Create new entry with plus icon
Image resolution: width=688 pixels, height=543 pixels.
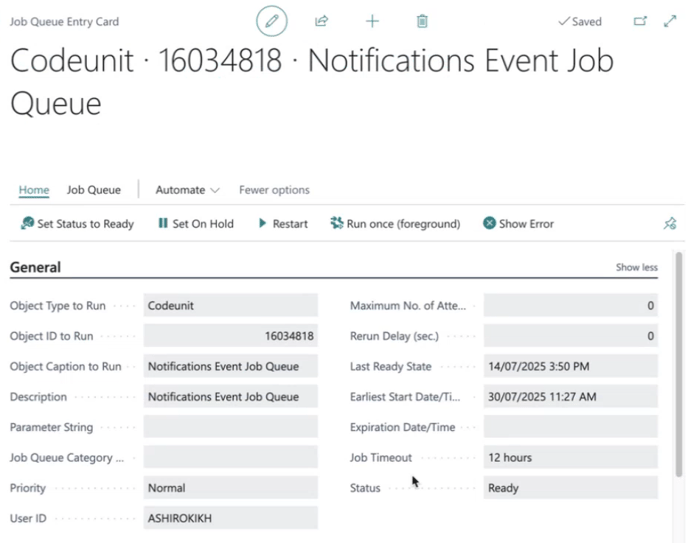pos(372,21)
